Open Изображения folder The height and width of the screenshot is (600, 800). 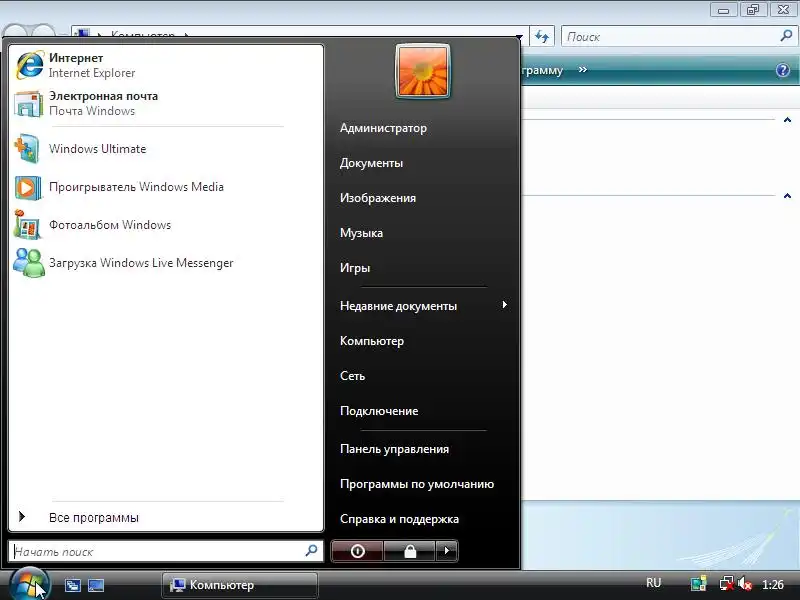(378, 198)
